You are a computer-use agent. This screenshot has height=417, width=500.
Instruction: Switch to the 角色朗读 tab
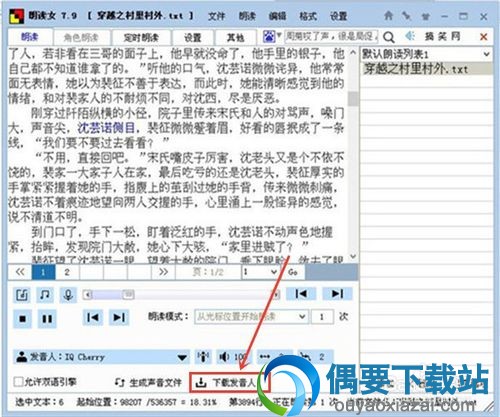[81, 37]
